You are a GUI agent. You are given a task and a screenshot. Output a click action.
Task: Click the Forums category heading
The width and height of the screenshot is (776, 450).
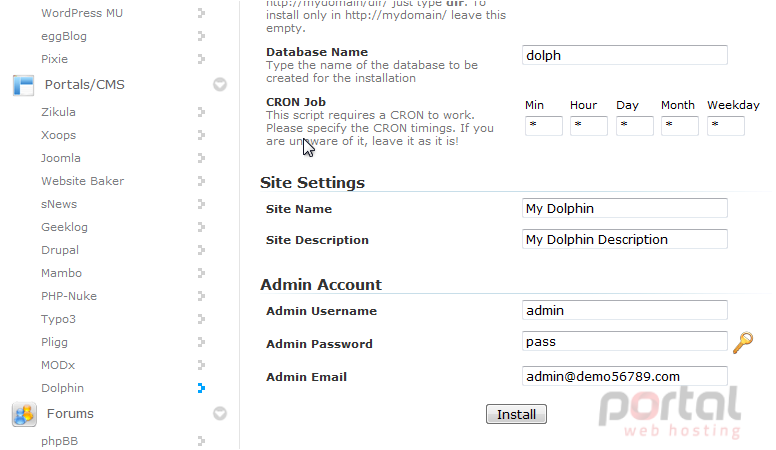click(70, 413)
